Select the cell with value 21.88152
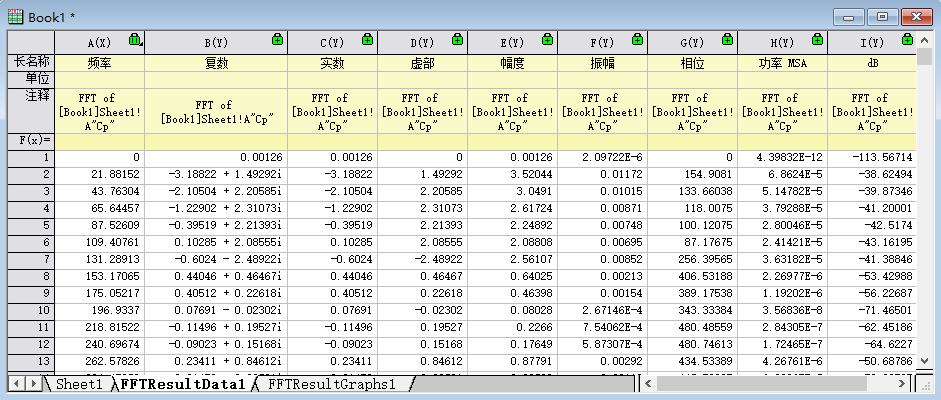Image resolution: width=941 pixels, height=400 pixels. [99, 174]
